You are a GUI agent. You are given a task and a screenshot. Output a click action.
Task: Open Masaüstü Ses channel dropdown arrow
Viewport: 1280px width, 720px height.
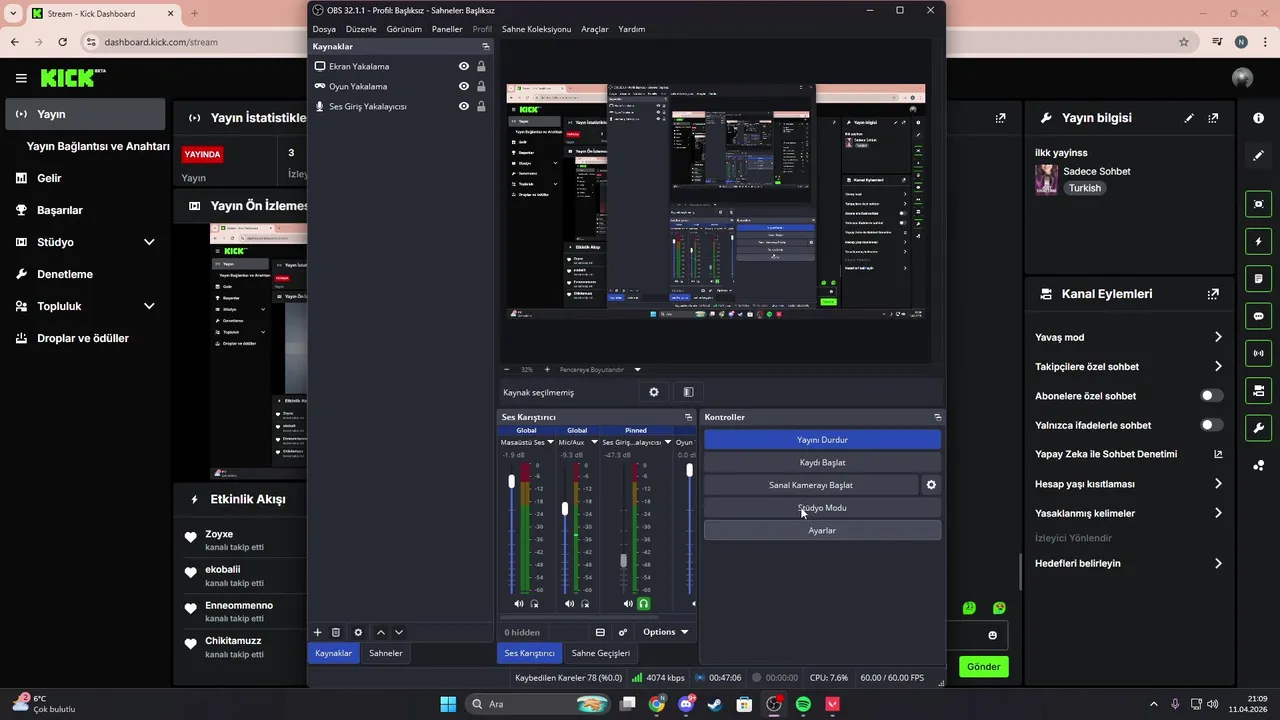(x=551, y=442)
